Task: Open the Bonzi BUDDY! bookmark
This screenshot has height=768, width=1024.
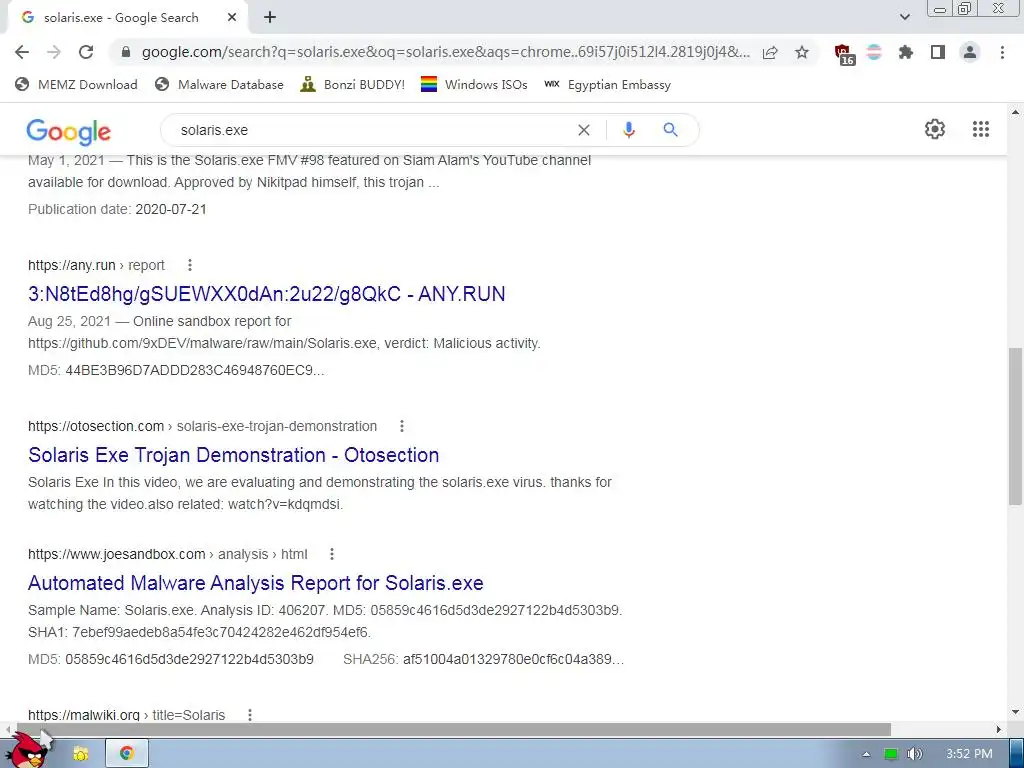Action: tap(353, 84)
